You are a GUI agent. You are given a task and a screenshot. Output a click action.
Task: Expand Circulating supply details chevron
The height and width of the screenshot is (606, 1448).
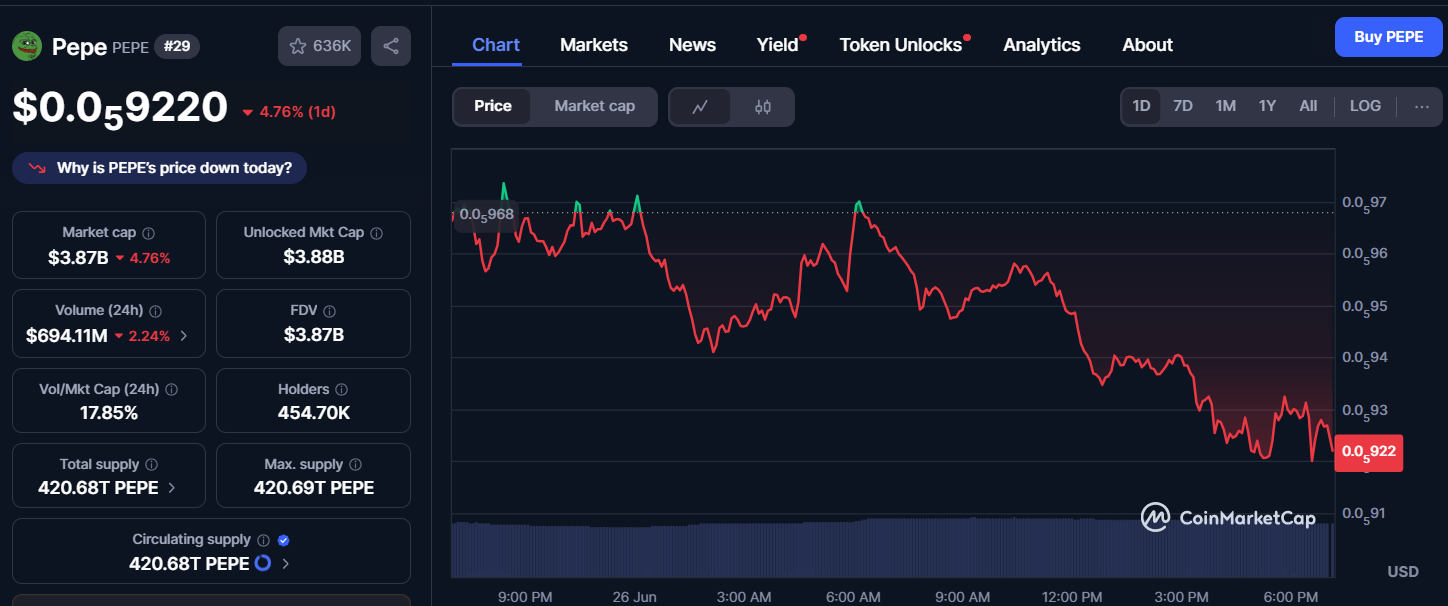coord(286,564)
